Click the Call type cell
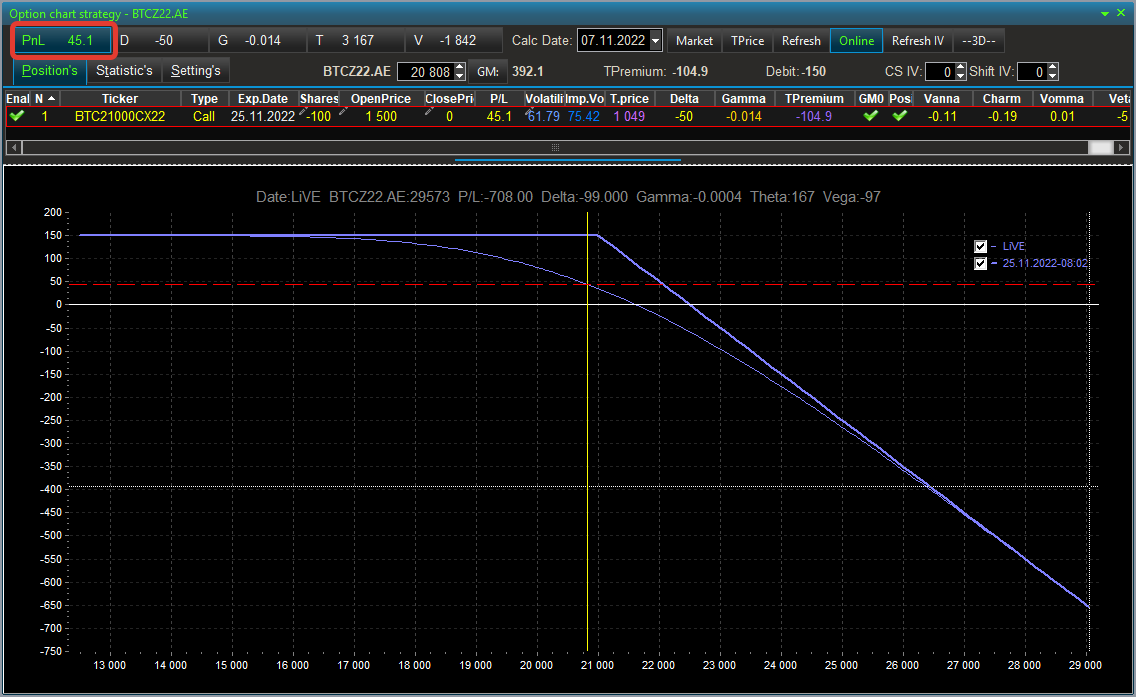1136x697 pixels. pyautogui.click(x=204, y=116)
